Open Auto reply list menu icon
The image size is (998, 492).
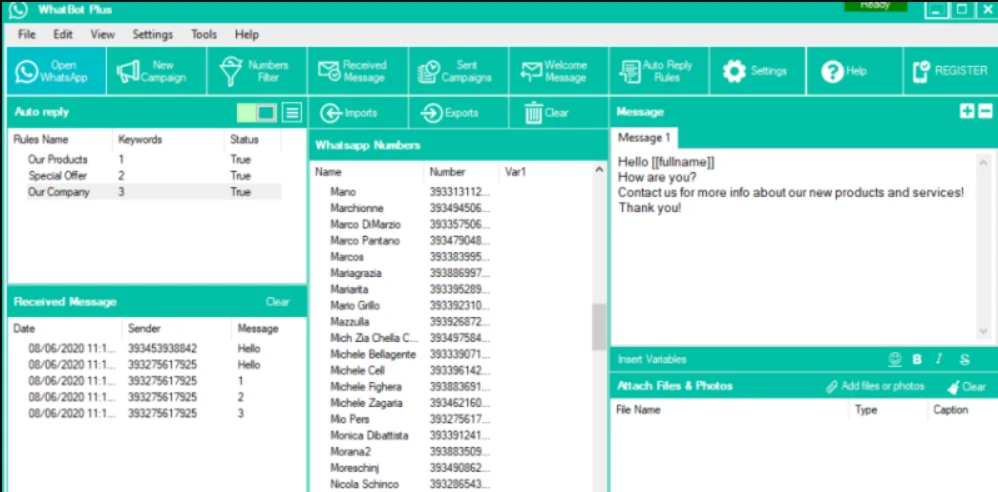coord(292,113)
